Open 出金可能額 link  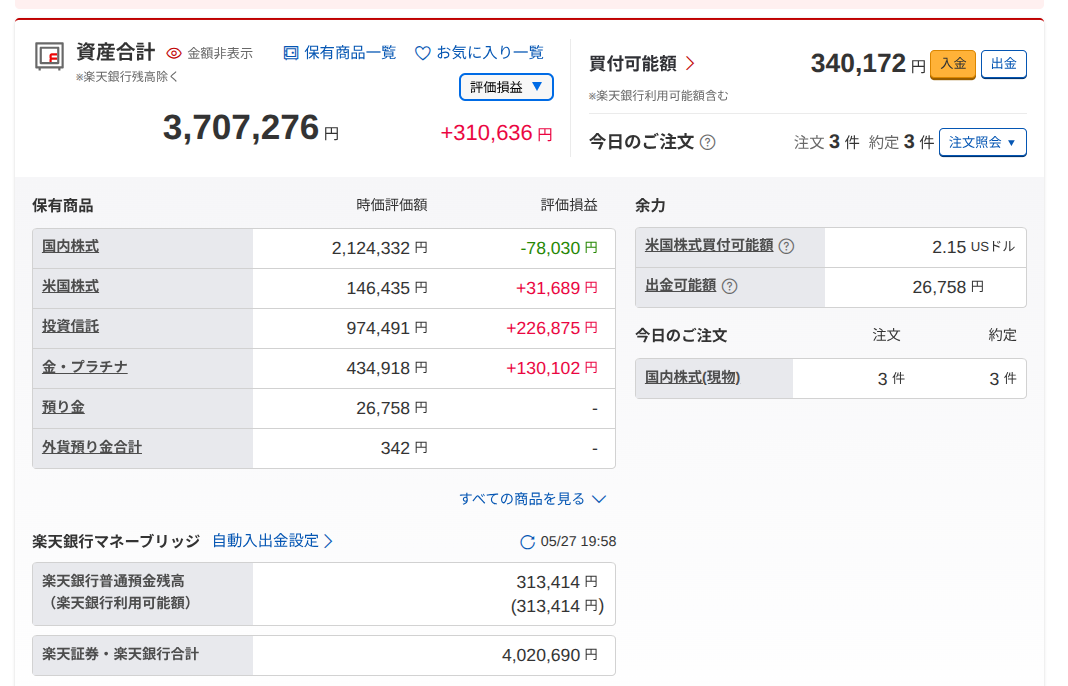pyautogui.click(x=680, y=285)
